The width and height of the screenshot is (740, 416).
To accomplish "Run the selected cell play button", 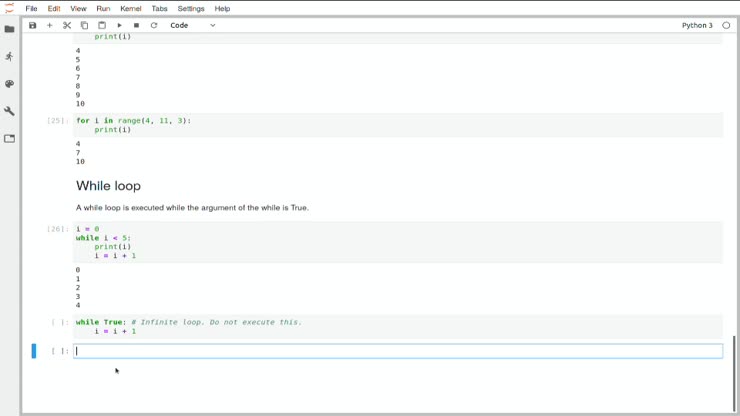I will tap(119, 25).
